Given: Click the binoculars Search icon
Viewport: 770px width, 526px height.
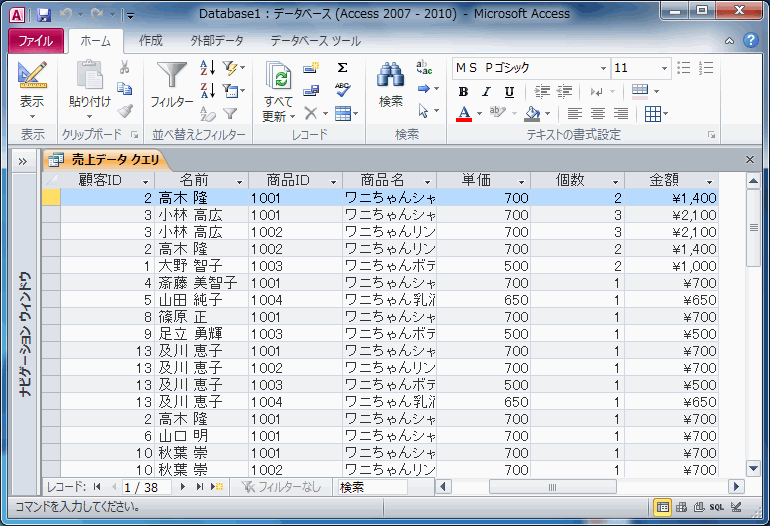Looking at the screenshot, I should [390, 75].
